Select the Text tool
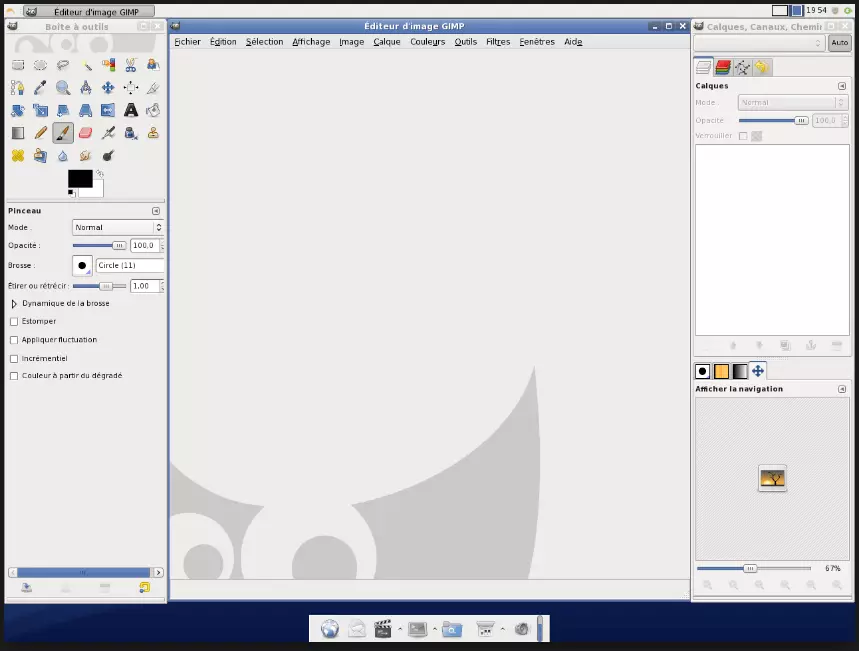 pos(131,111)
